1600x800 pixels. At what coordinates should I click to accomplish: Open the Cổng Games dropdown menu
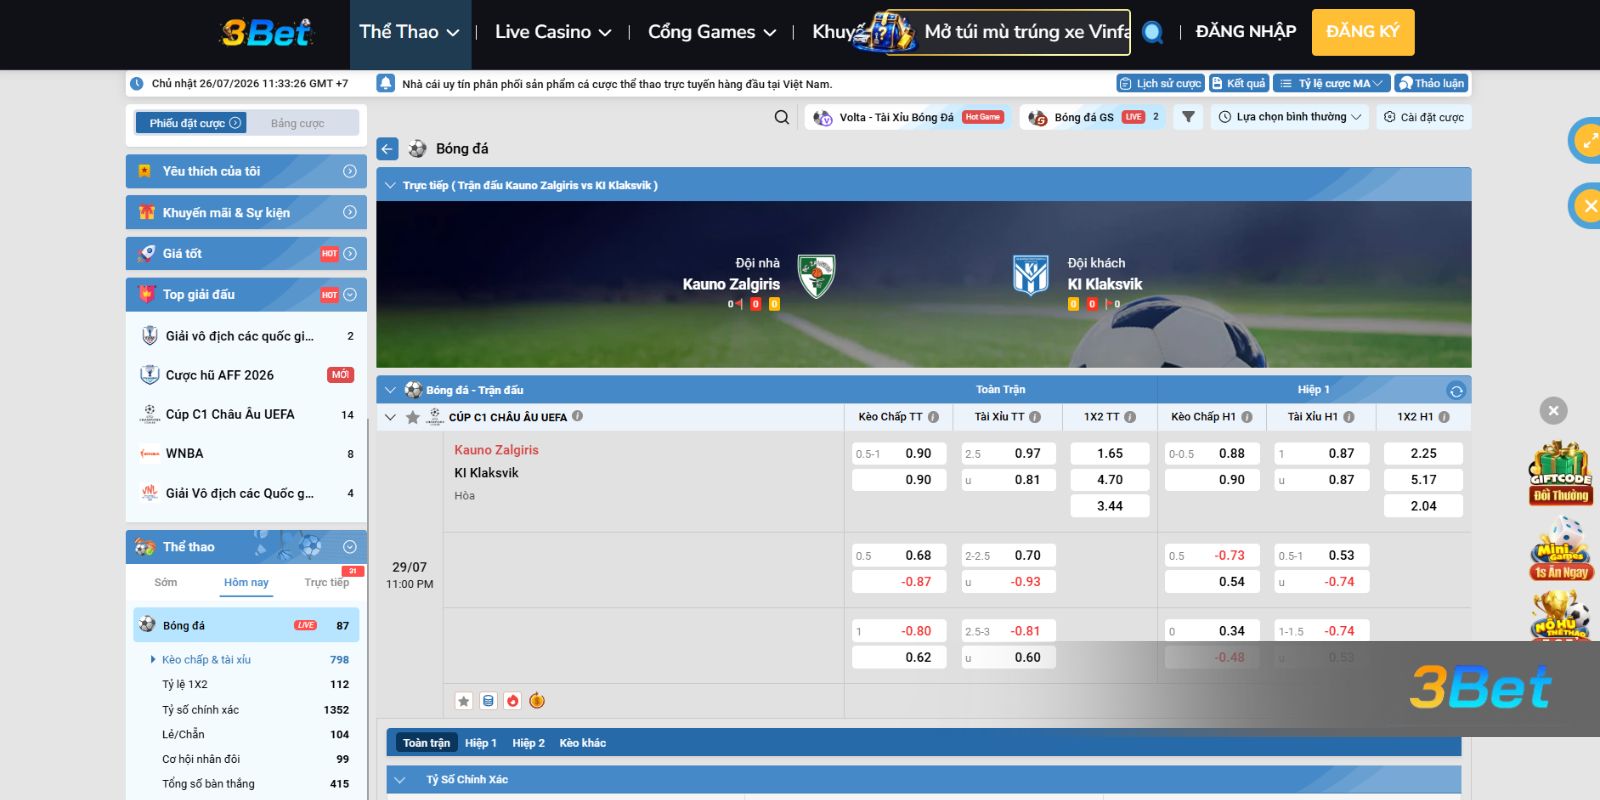tap(712, 32)
